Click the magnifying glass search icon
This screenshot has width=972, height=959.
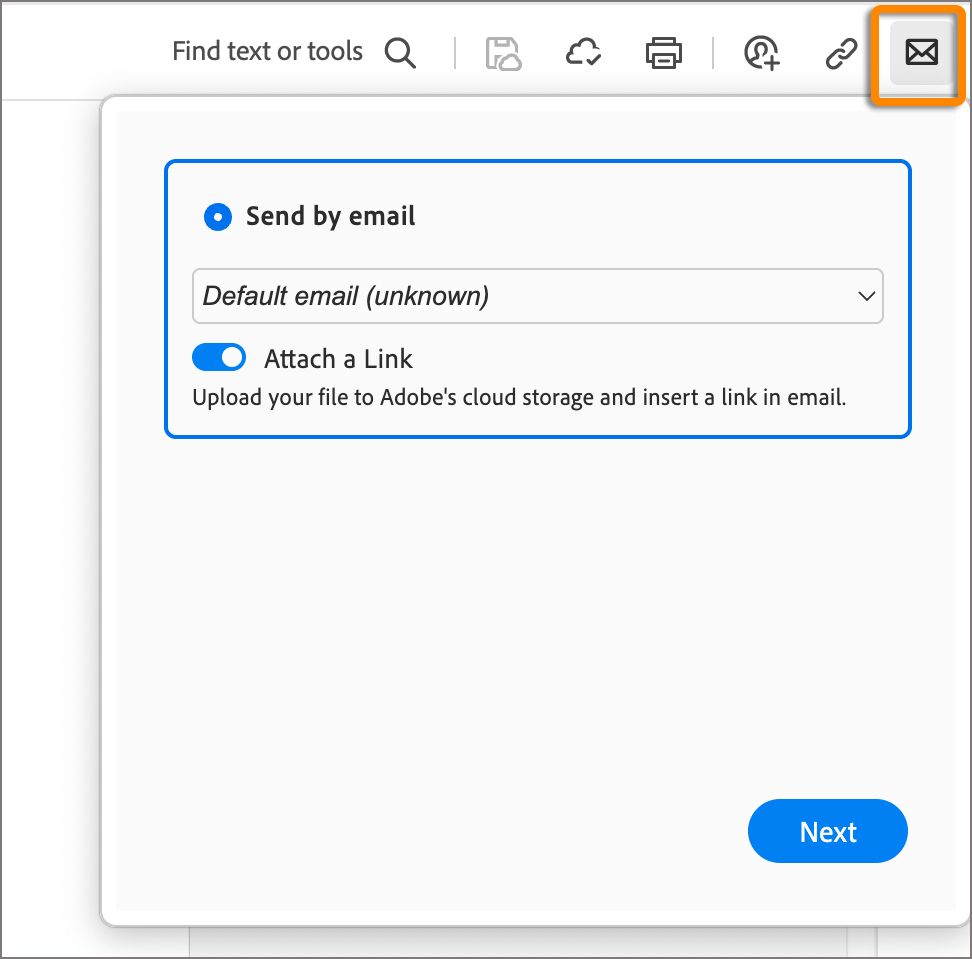(x=401, y=52)
